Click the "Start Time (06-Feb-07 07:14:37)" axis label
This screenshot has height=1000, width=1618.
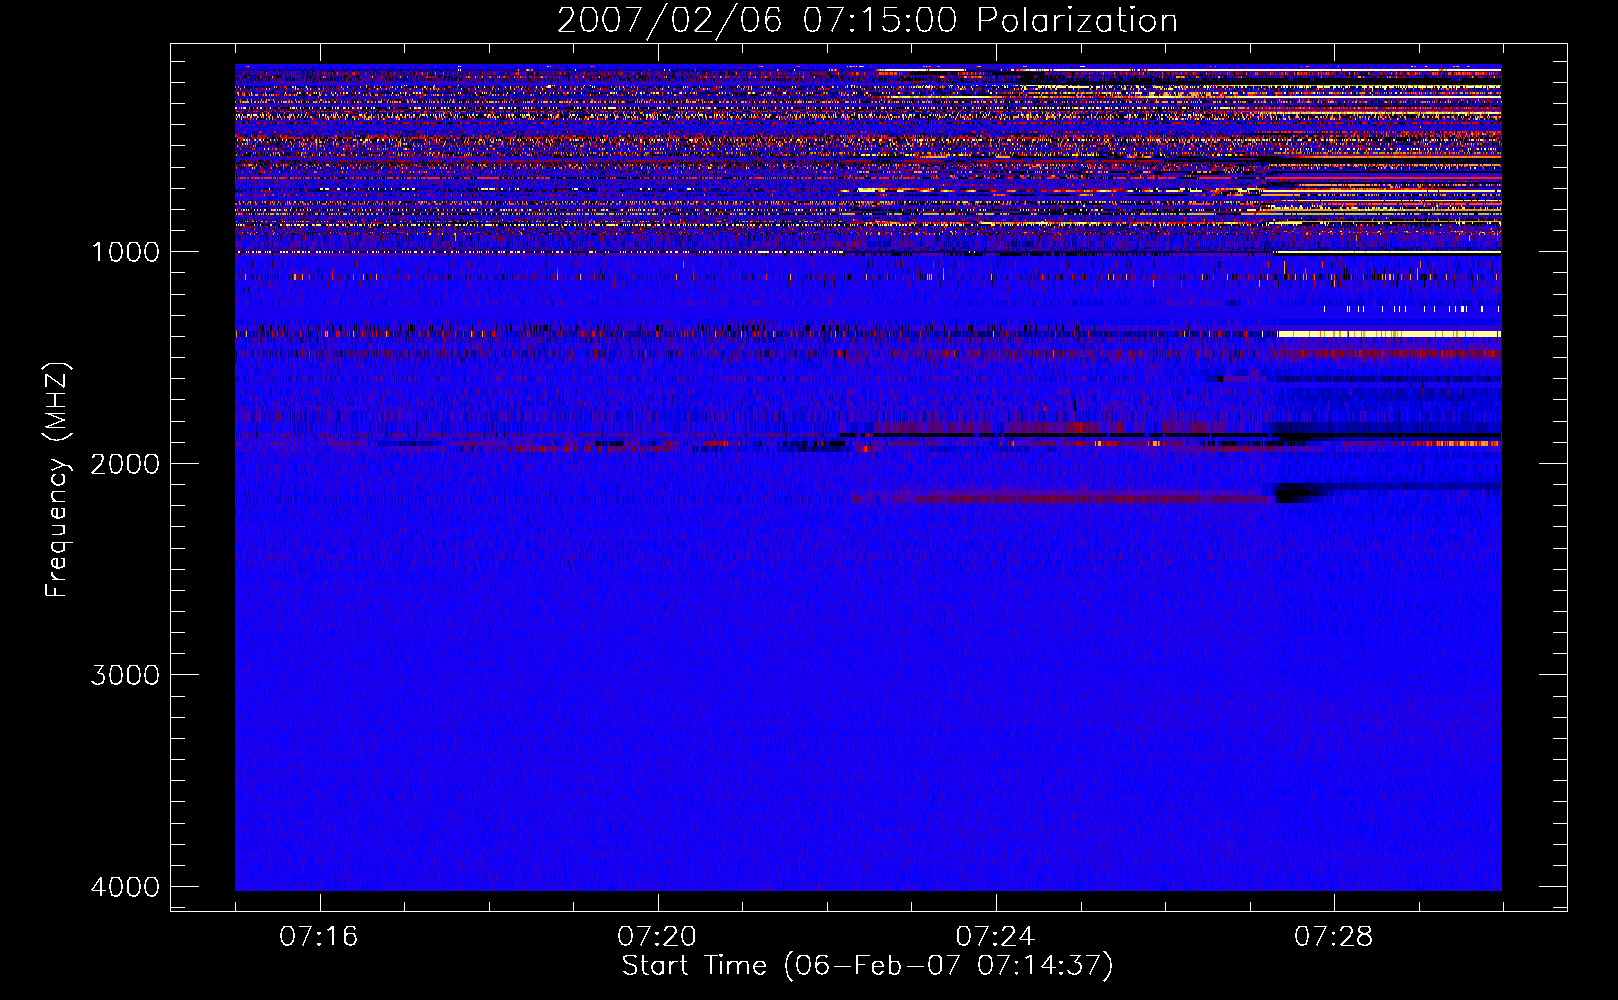pos(867,966)
